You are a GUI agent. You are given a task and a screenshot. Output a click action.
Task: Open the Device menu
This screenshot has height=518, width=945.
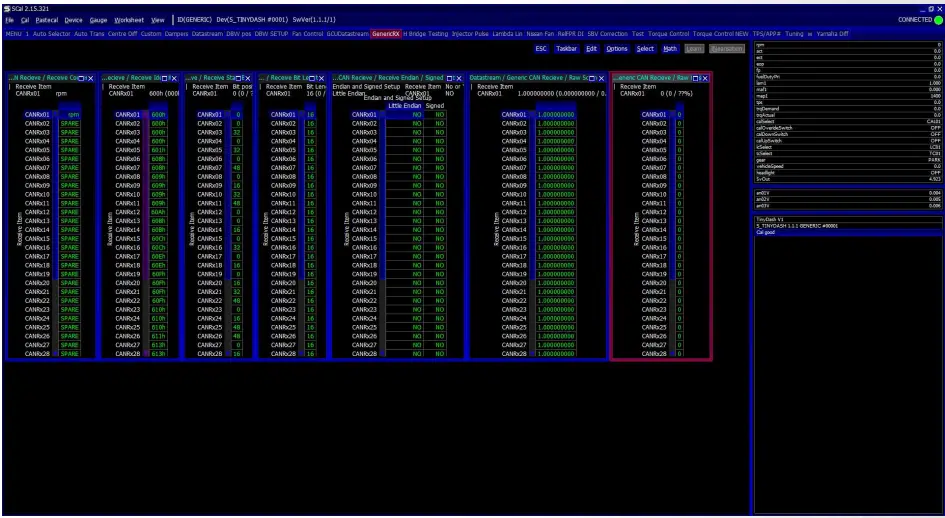(74, 20)
